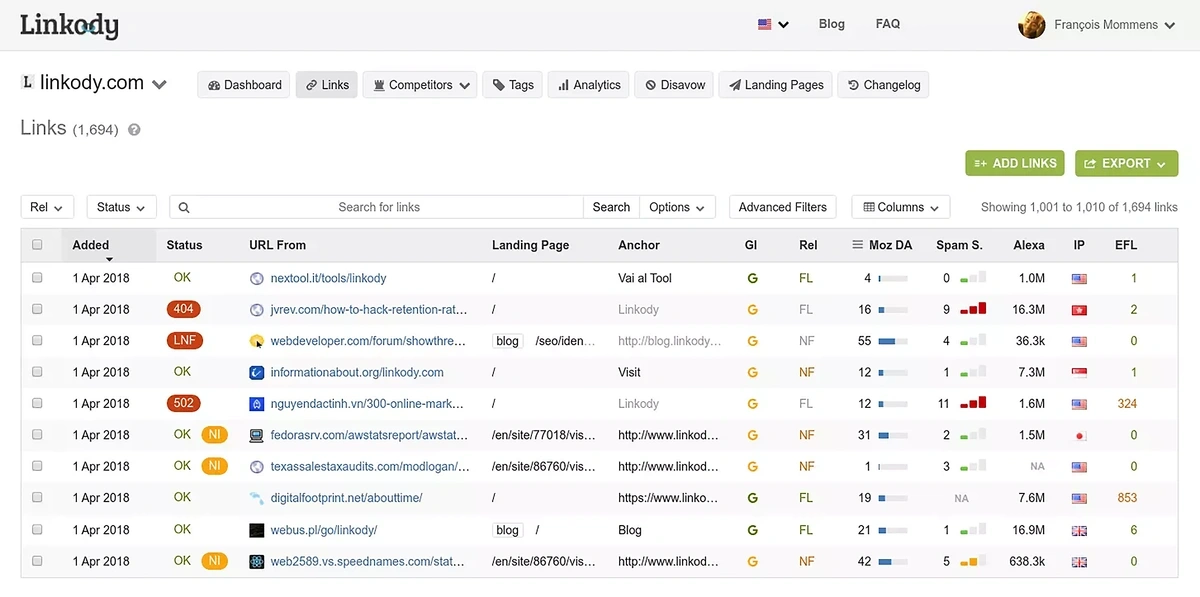
Task: Open the Disavow tab
Action: tap(675, 85)
